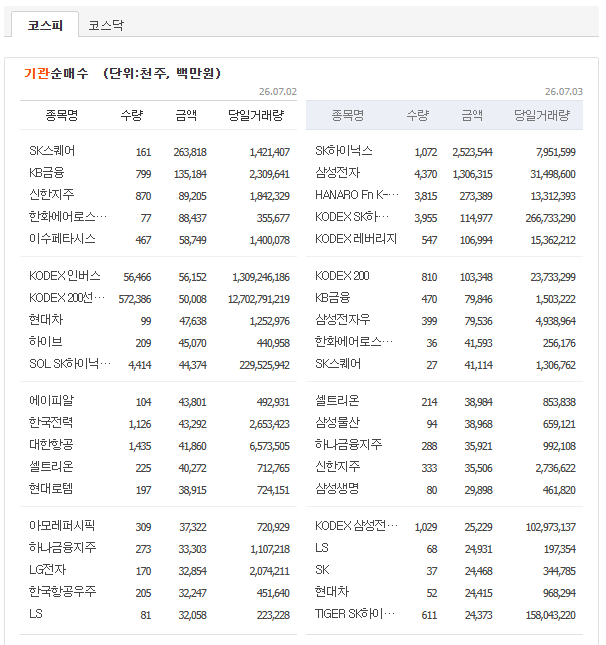The image size is (606, 645).
Task: Select the 하이브 stock link
Action: click(x=46, y=342)
